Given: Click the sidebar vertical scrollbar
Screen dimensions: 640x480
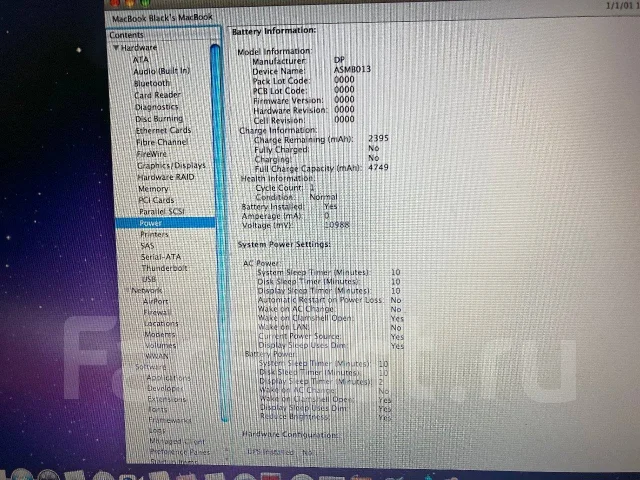Looking at the screenshot, I should (x=220, y=233).
